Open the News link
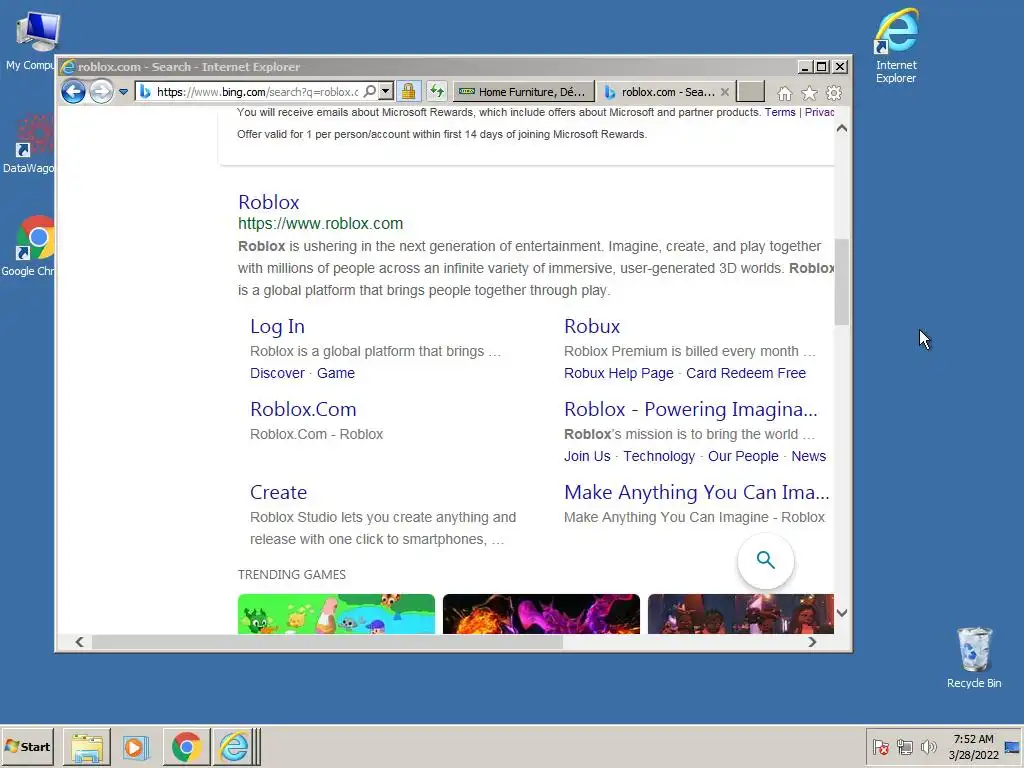This screenshot has height=768, width=1024. tap(808, 456)
